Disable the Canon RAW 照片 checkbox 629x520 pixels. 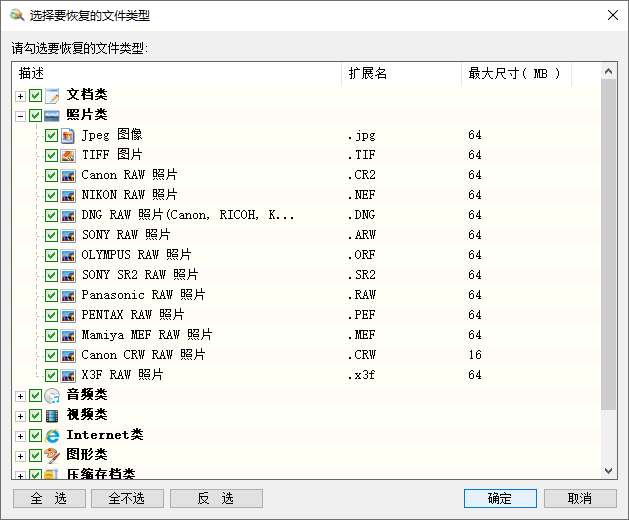point(51,175)
